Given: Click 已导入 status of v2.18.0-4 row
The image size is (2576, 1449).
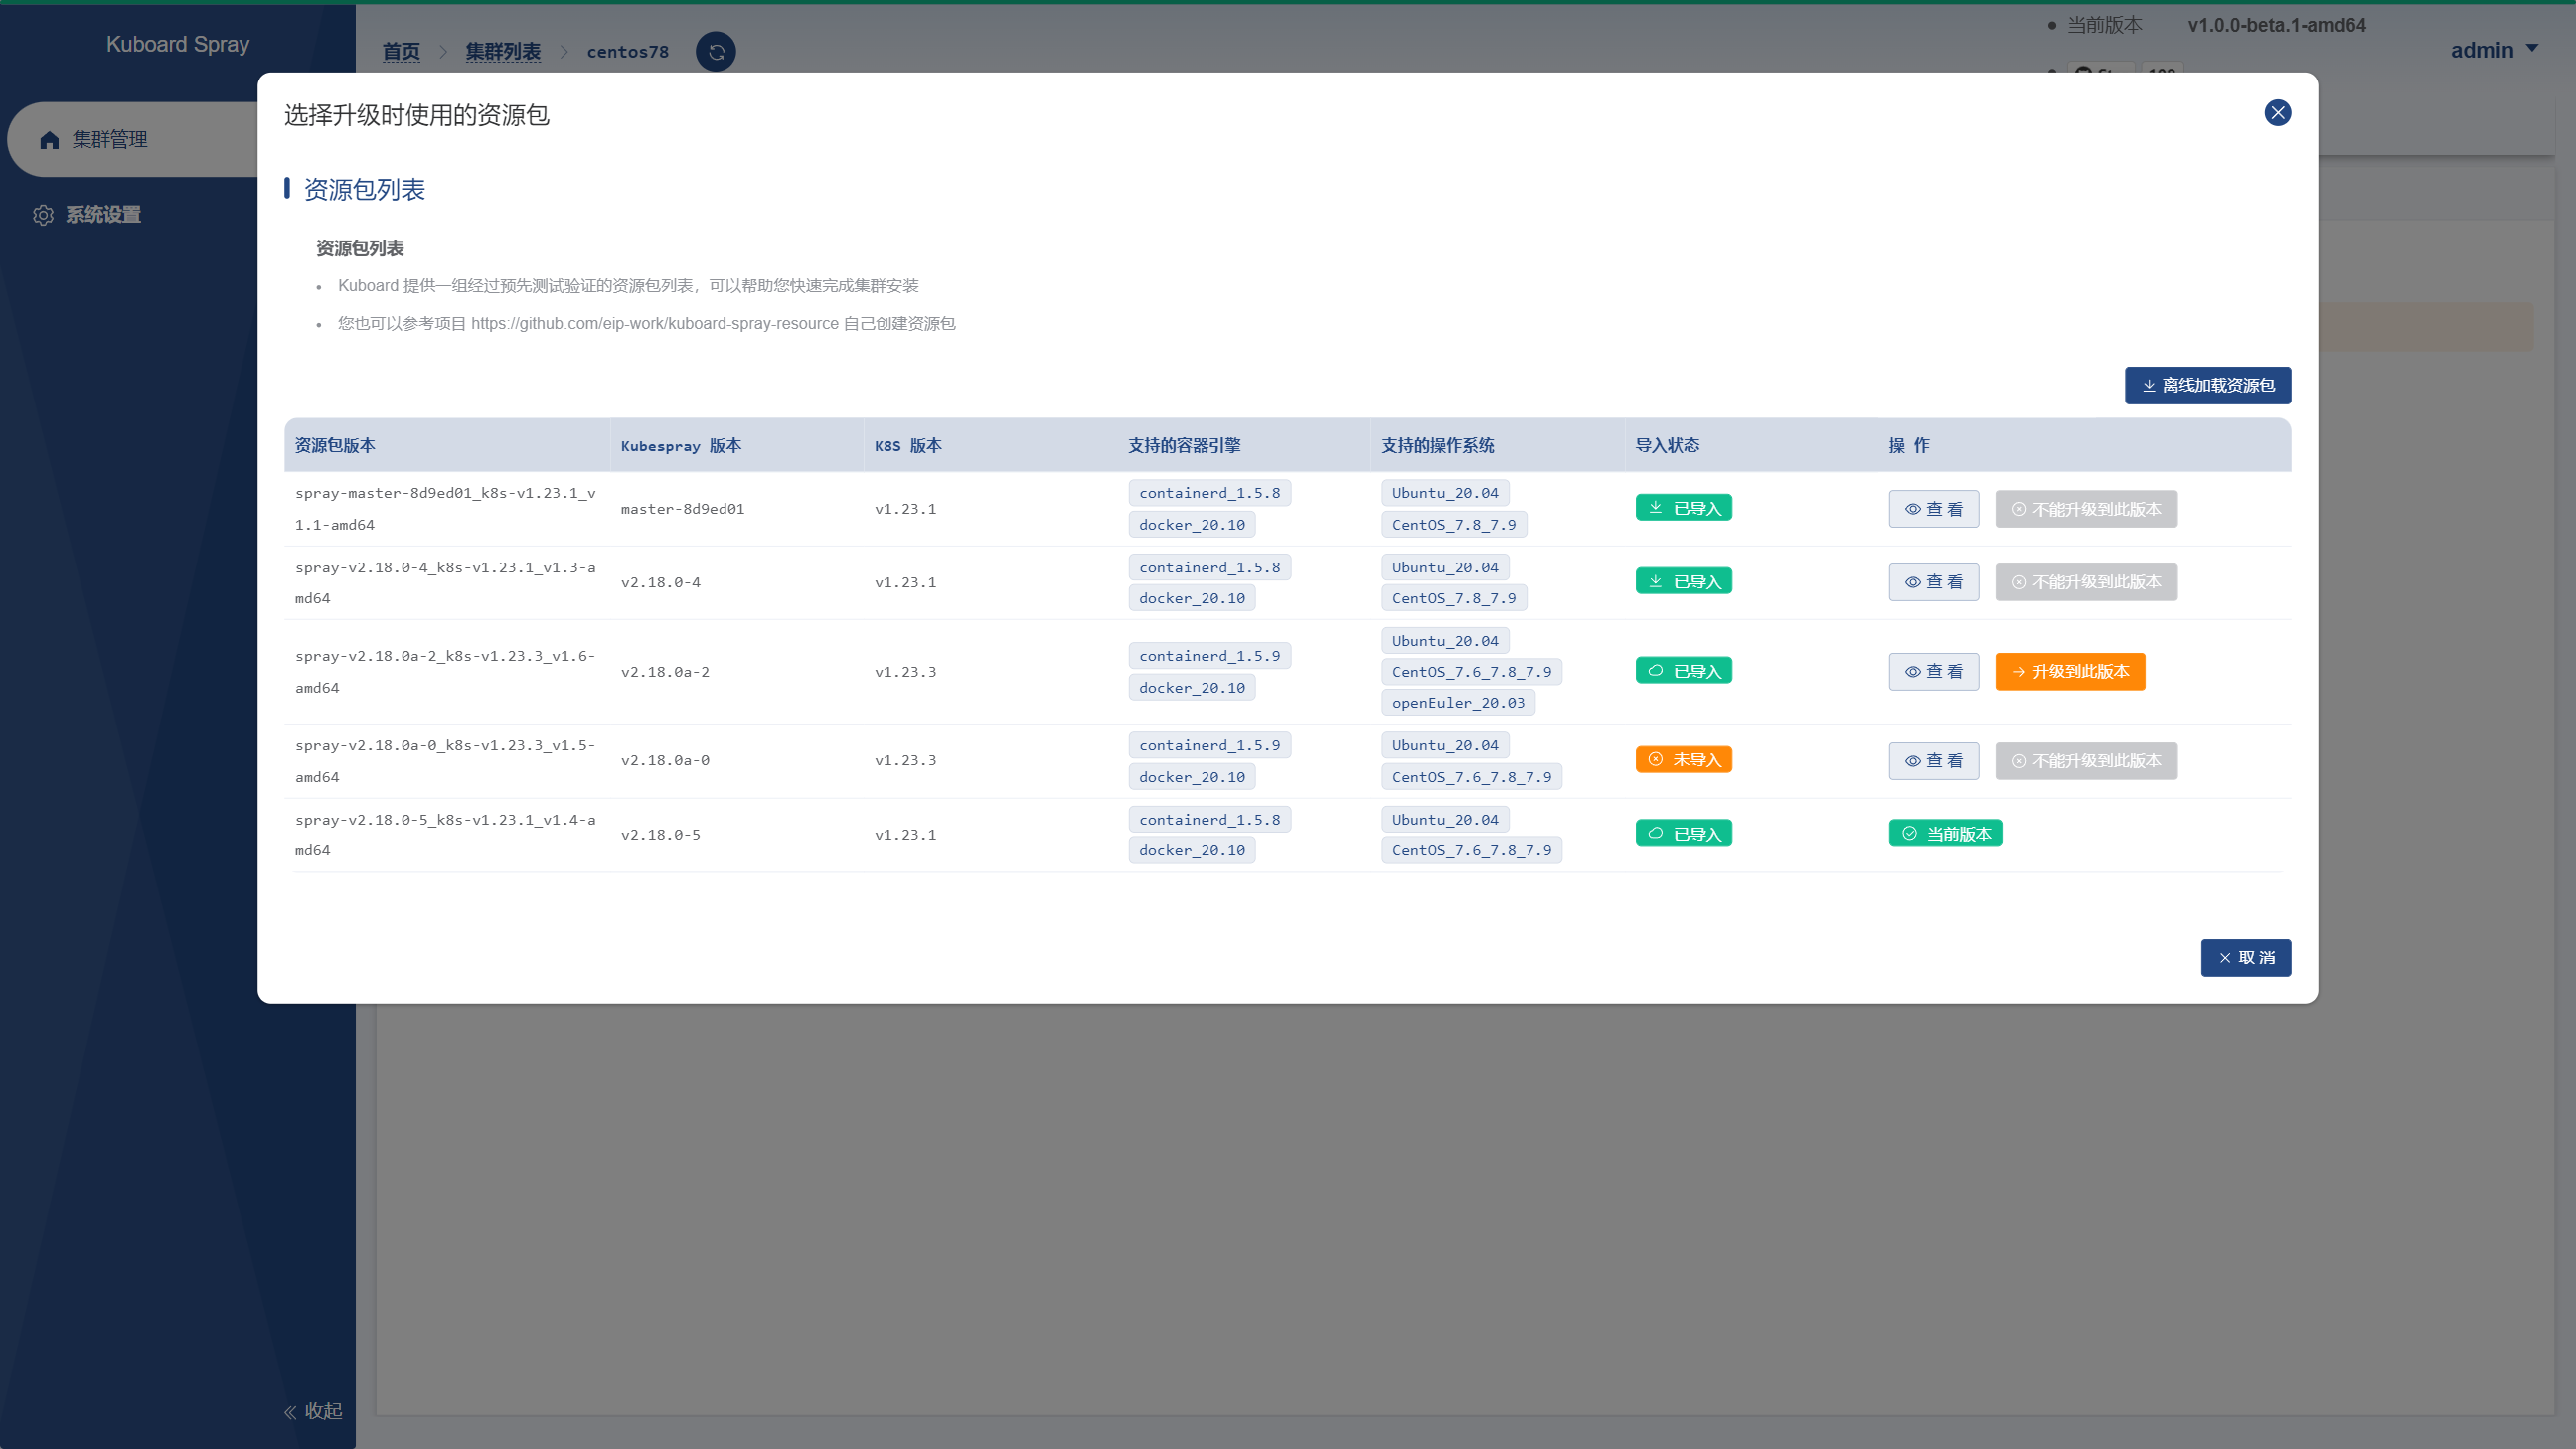Looking at the screenshot, I should pos(1684,582).
